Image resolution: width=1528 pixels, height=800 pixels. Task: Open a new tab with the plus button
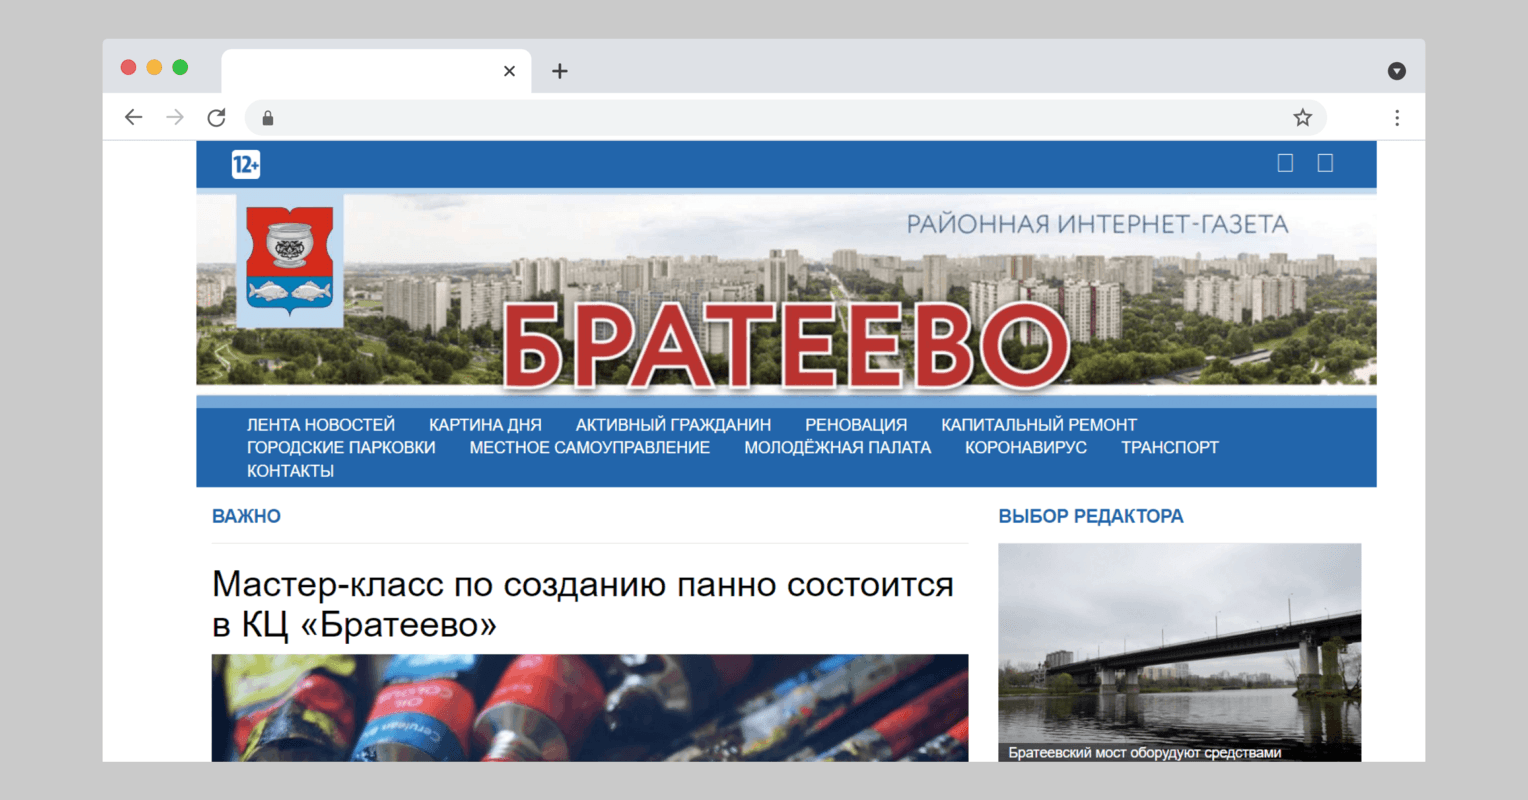pyautogui.click(x=560, y=71)
